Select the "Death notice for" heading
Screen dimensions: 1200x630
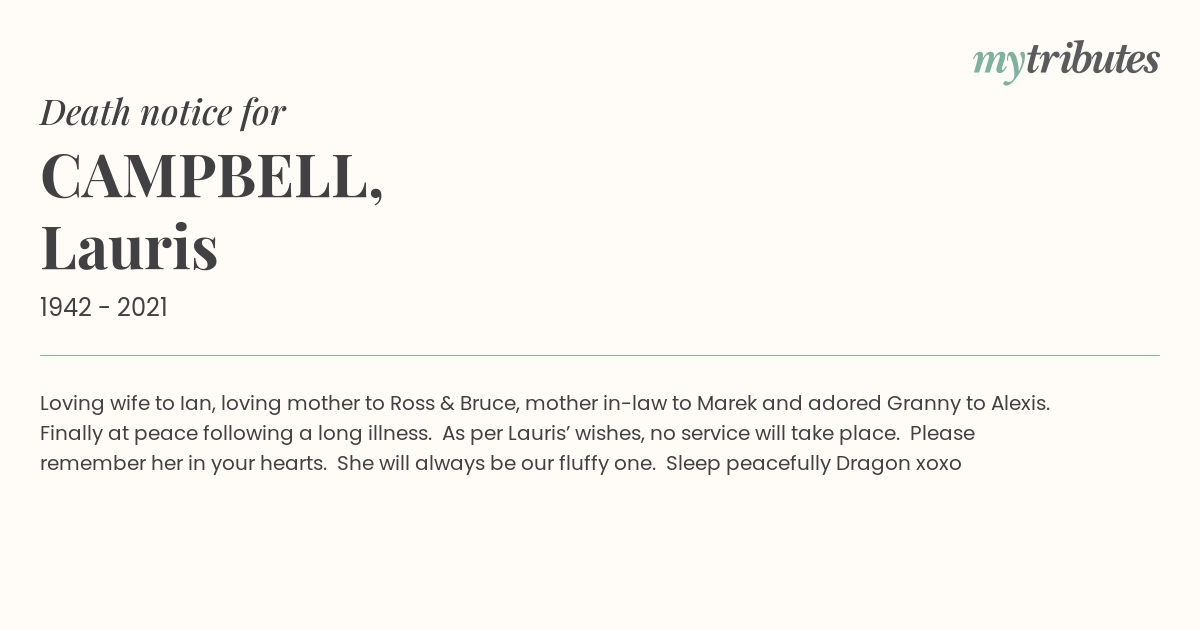click(163, 113)
